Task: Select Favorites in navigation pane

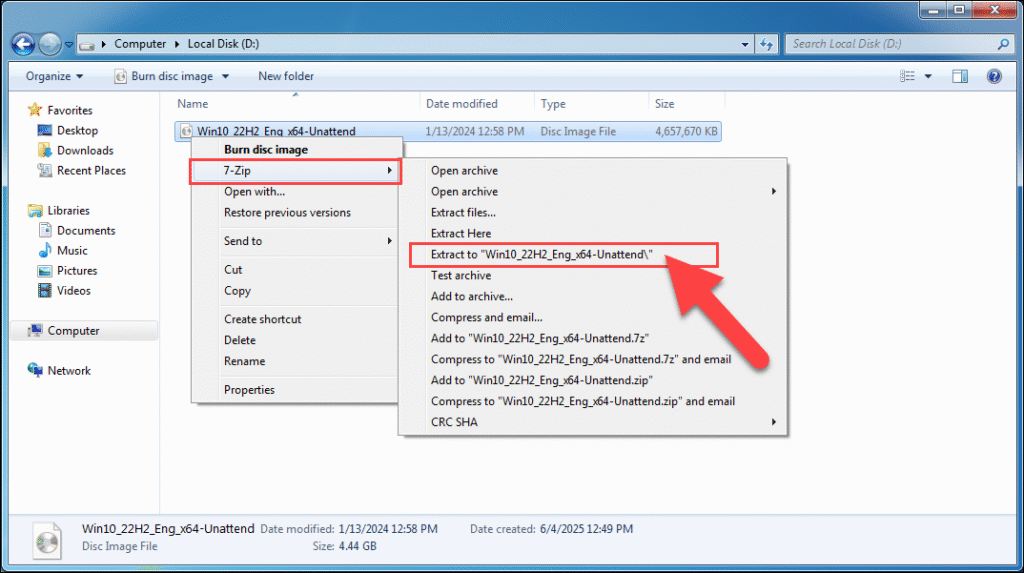Action: [60, 110]
